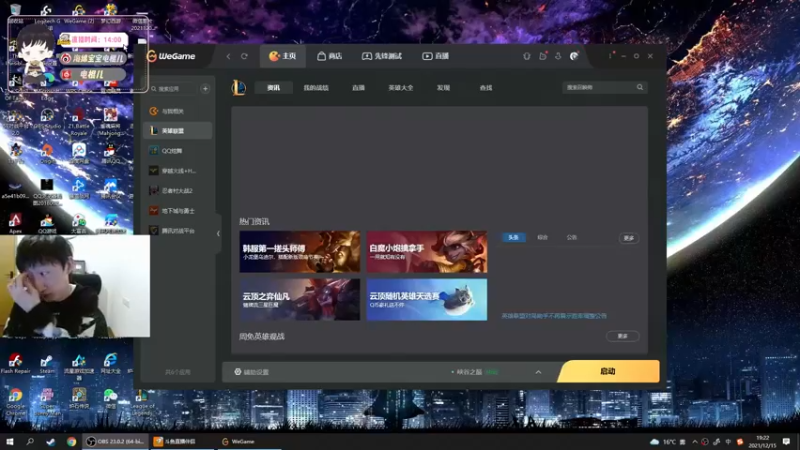Click 更多 beside 周免英雄观战
Screen dimensions: 800x450
(622, 336)
